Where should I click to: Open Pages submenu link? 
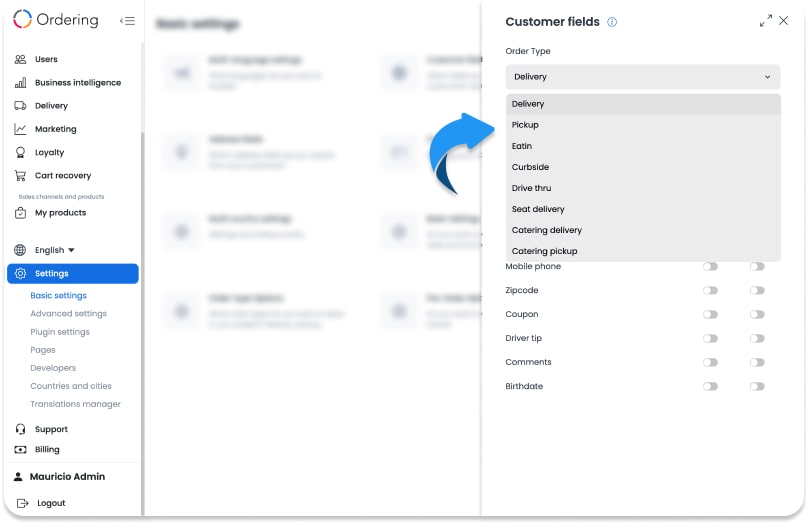43,350
